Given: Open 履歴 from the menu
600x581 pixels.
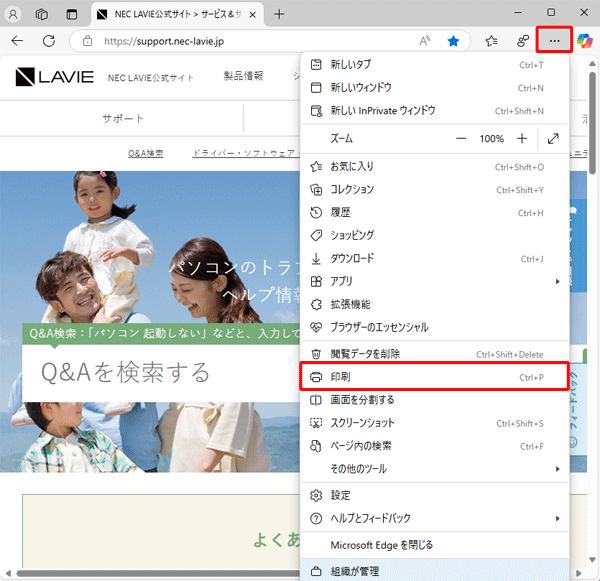Looking at the screenshot, I should pyautogui.click(x=435, y=213).
